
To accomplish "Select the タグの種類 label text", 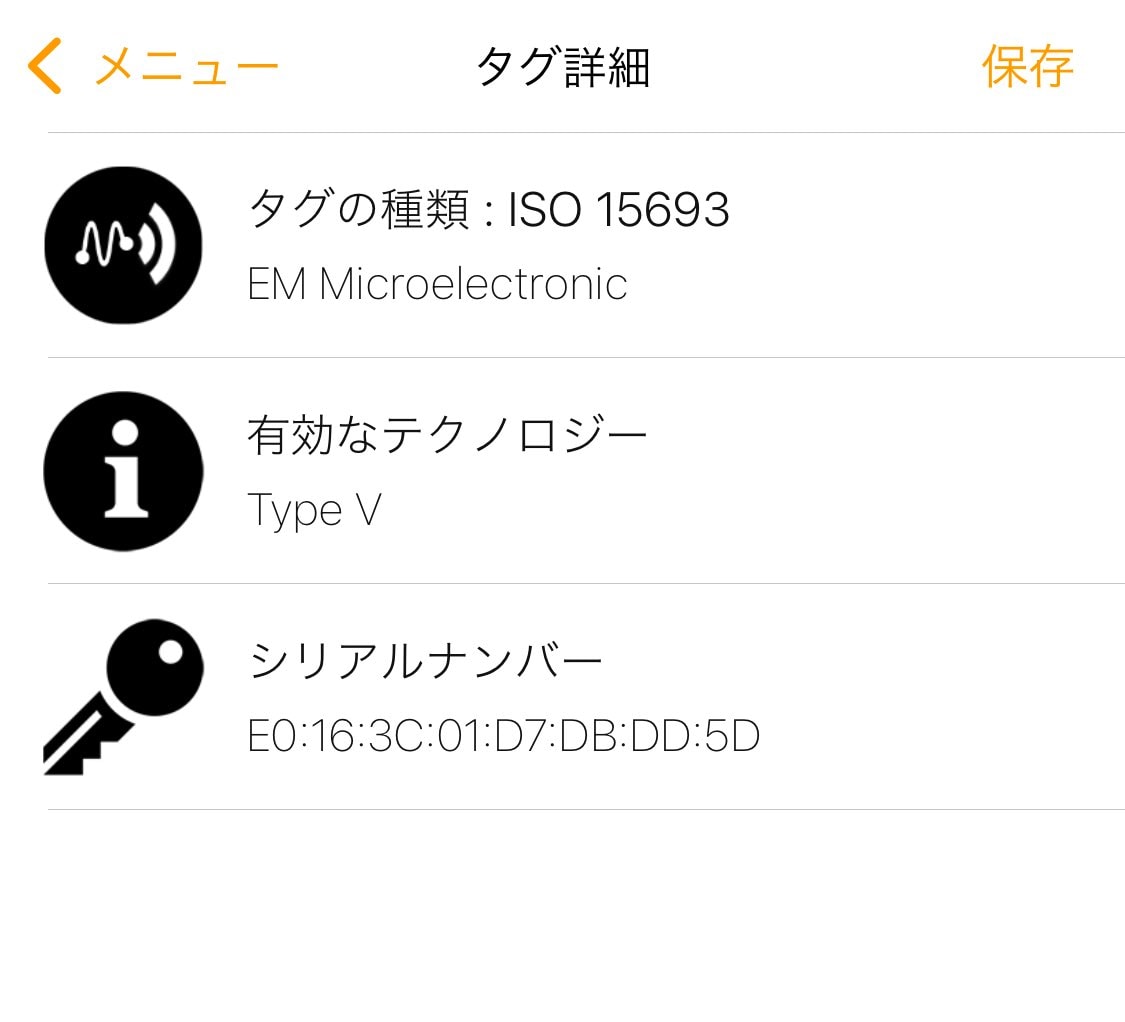I will click(x=359, y=209).
